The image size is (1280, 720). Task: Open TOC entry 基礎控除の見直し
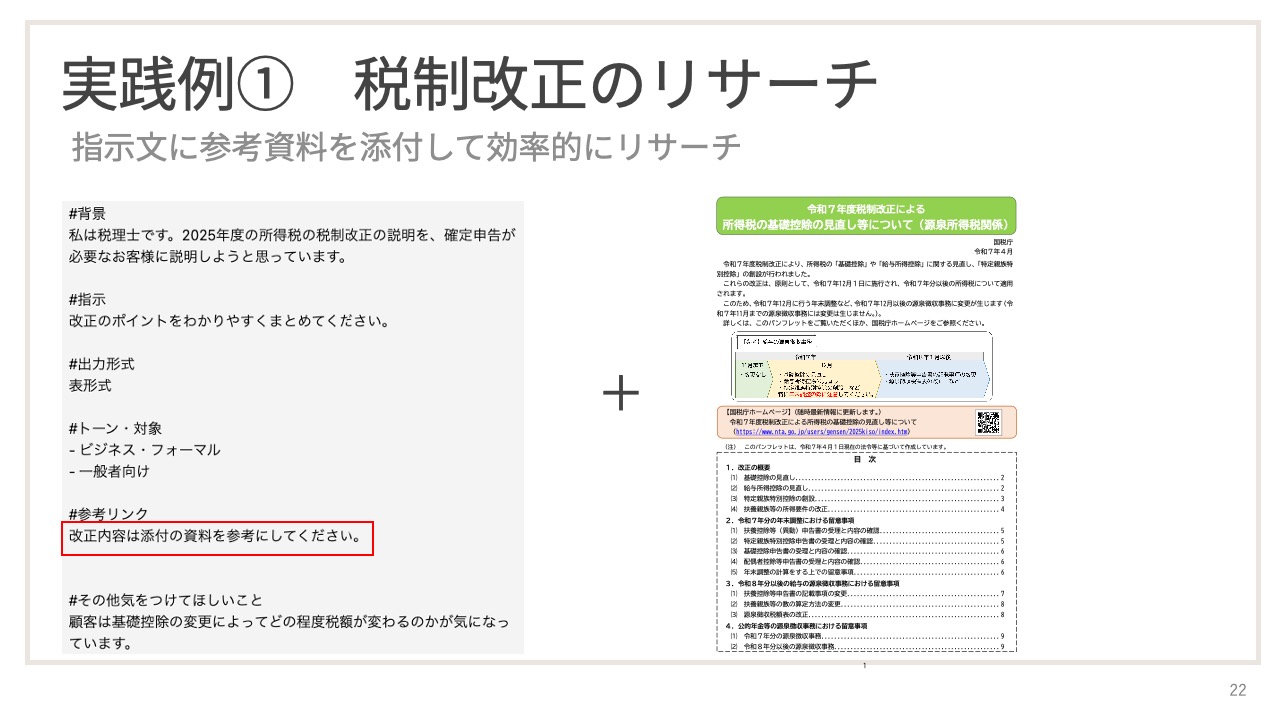[x=768, y=477]
